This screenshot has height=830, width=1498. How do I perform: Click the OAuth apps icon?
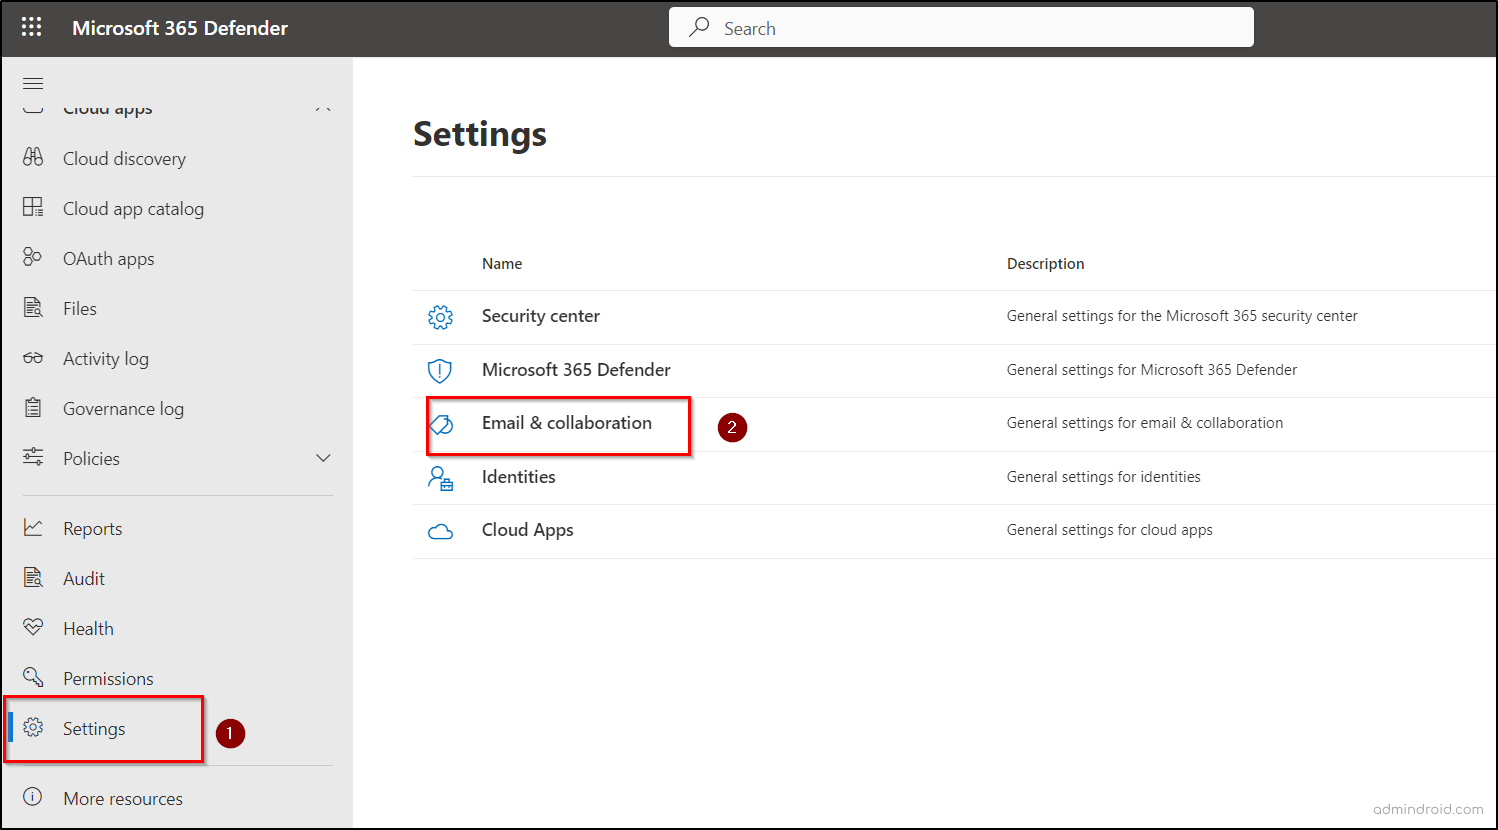[33, 257]
